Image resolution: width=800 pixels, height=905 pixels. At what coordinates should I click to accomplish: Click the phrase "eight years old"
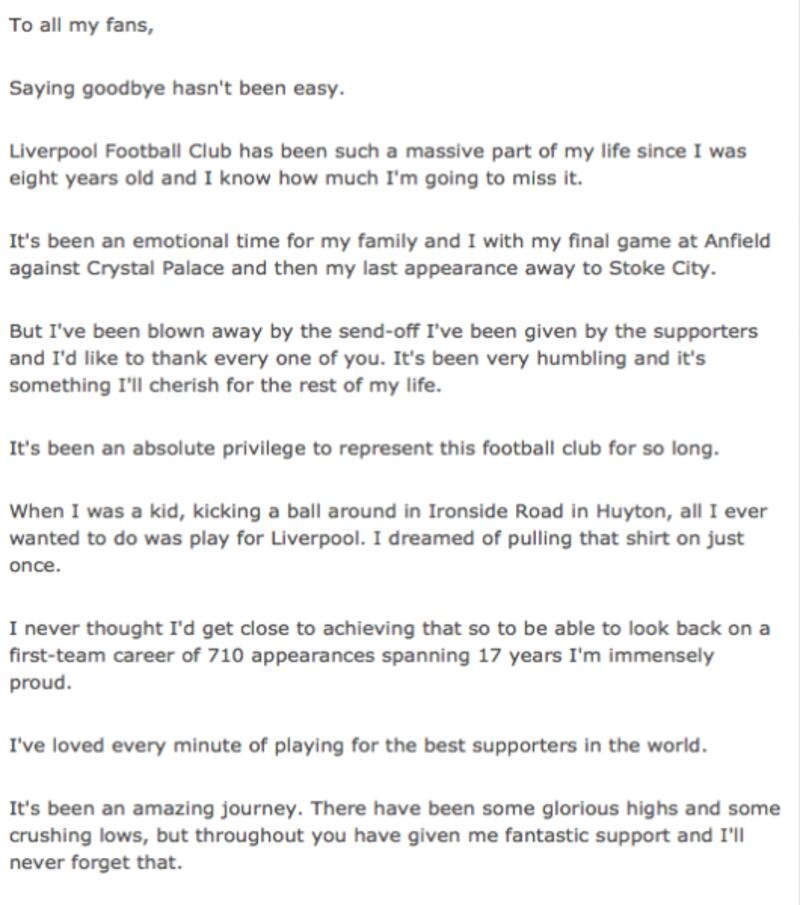pyautogui.click(x=81, y=178)
